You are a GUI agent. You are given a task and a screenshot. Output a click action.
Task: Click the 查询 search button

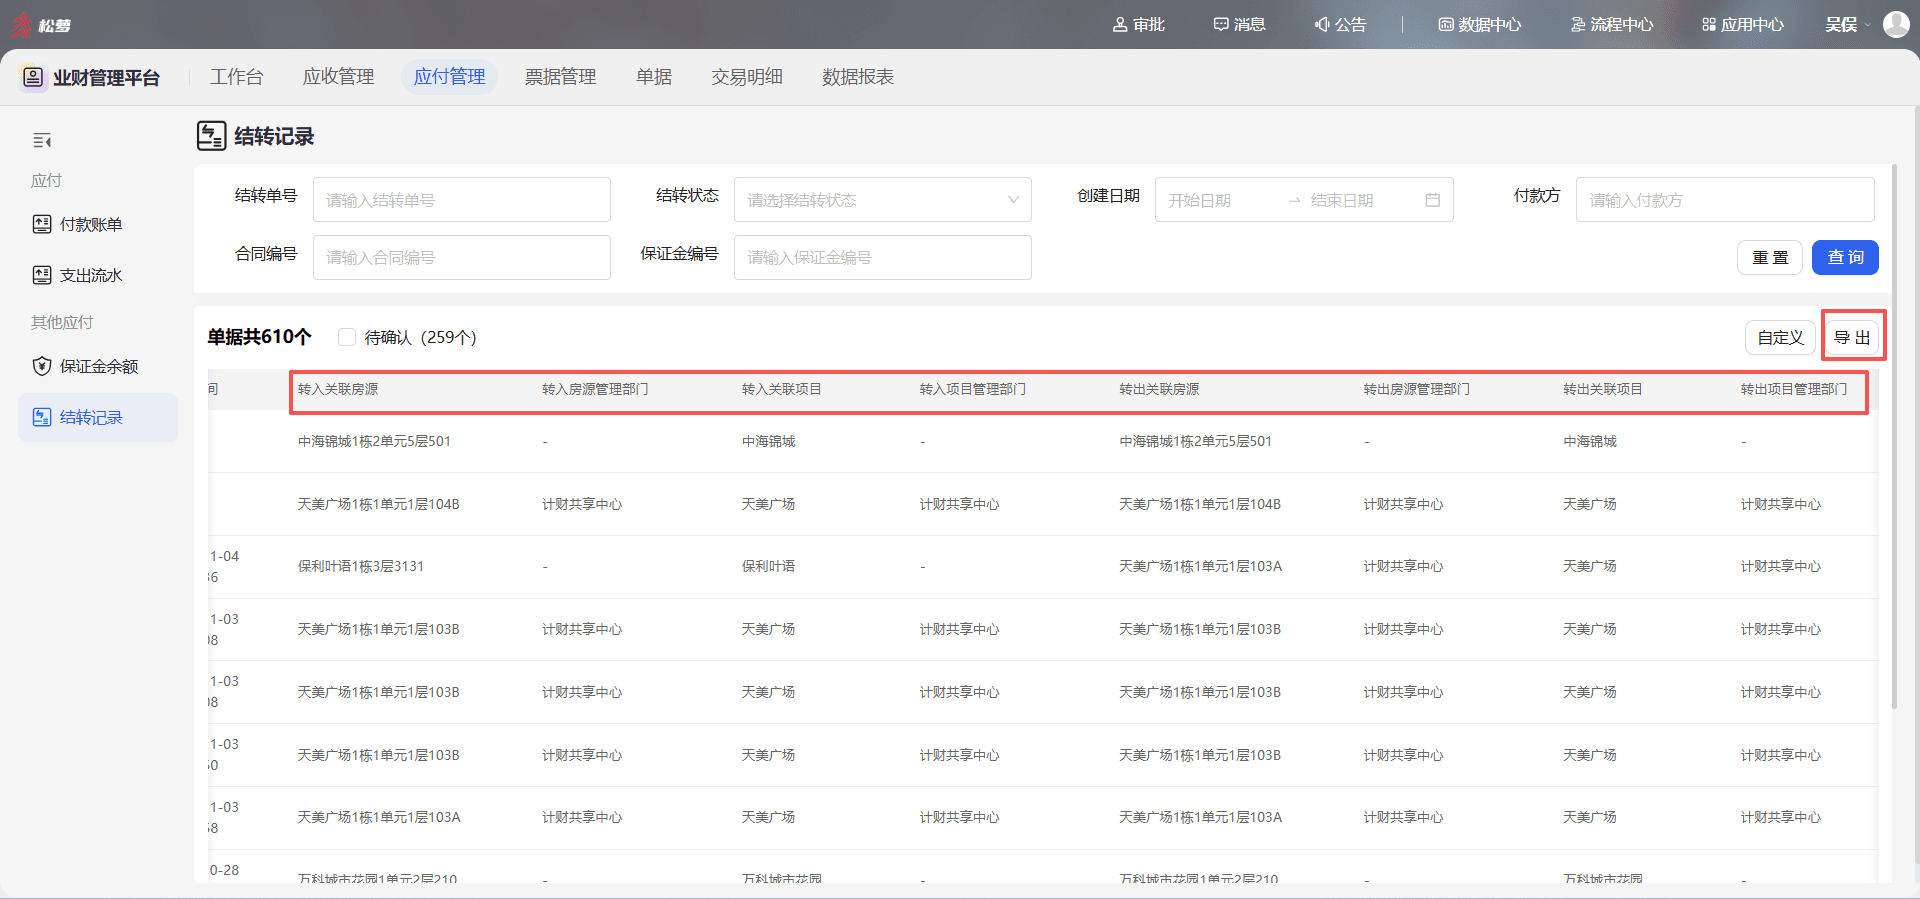click(1846, 257)
